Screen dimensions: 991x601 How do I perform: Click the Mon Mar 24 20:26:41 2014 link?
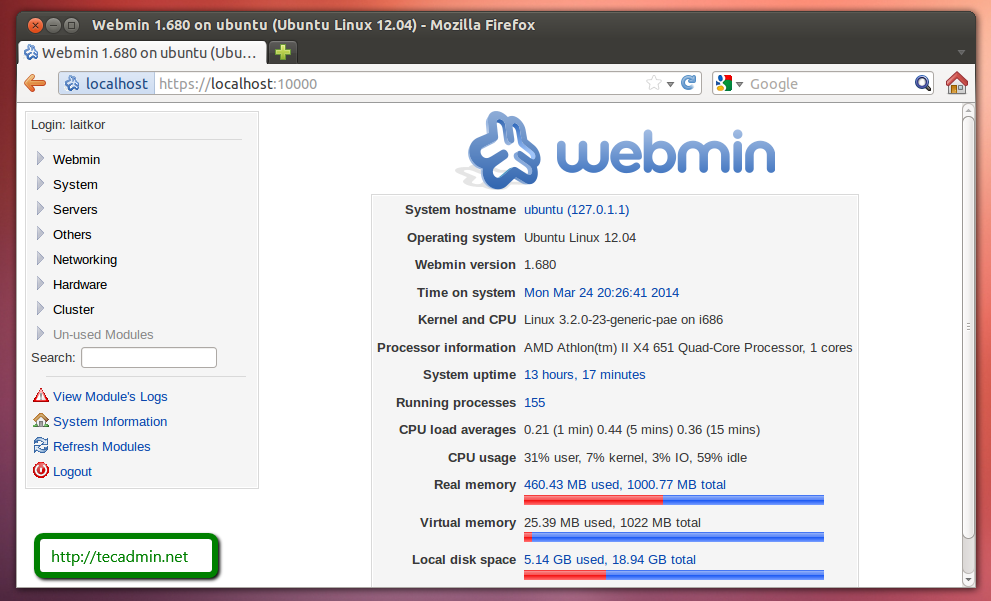coord(601,293)
